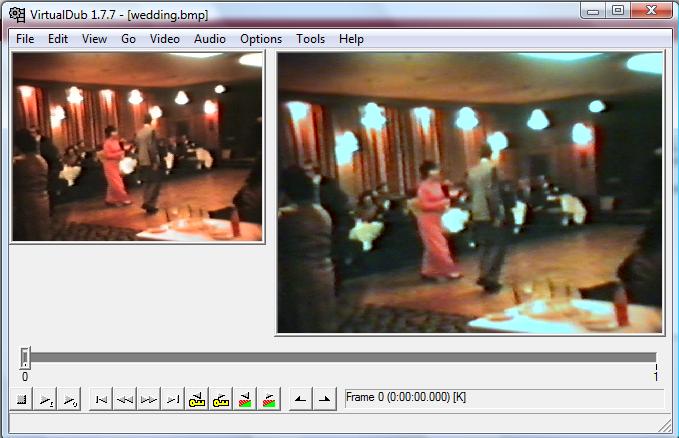Image resolution: width=679 pixels, height=438 pixels.
Task: Close the VirtualDub window
Action: (x=651, y=10)
